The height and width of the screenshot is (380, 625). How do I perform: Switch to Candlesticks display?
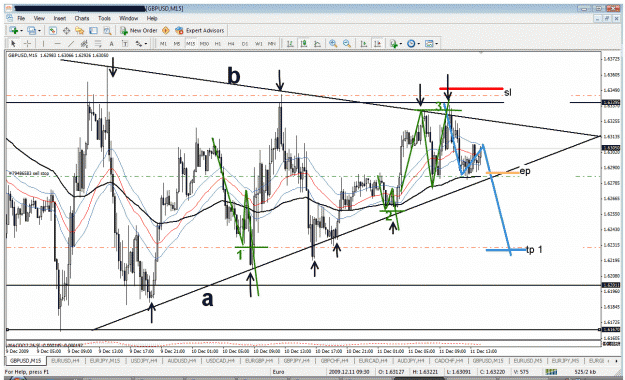(304, 43)
